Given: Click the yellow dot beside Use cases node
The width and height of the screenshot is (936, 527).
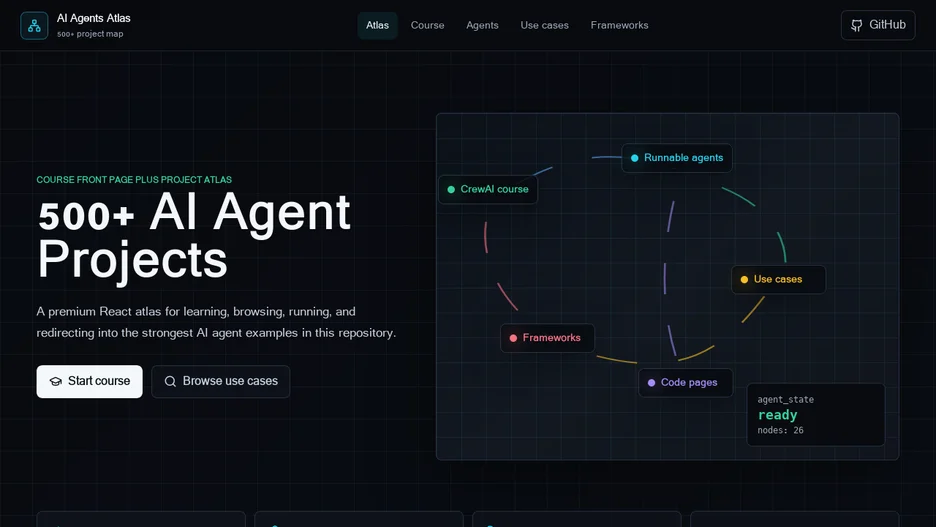Looking at the screenshot, I should click(744, 279).
